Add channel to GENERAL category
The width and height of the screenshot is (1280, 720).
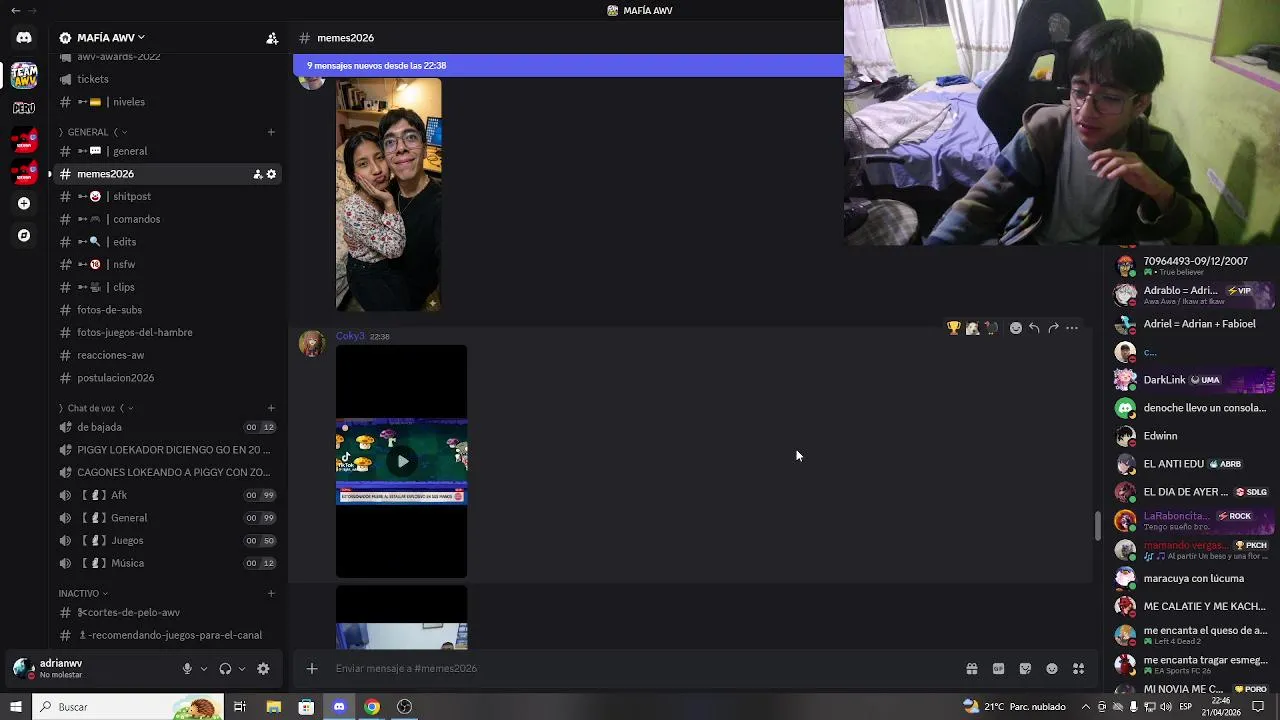point(271,132)
